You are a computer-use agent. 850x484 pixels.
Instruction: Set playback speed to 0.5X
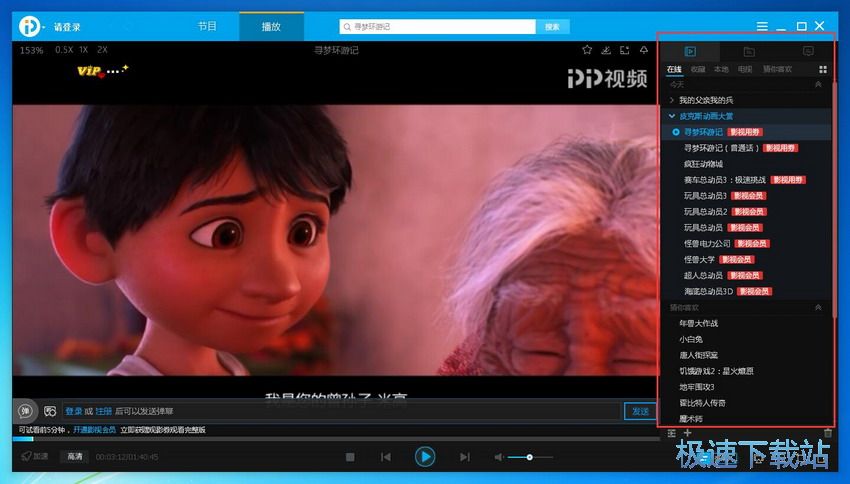64,50
